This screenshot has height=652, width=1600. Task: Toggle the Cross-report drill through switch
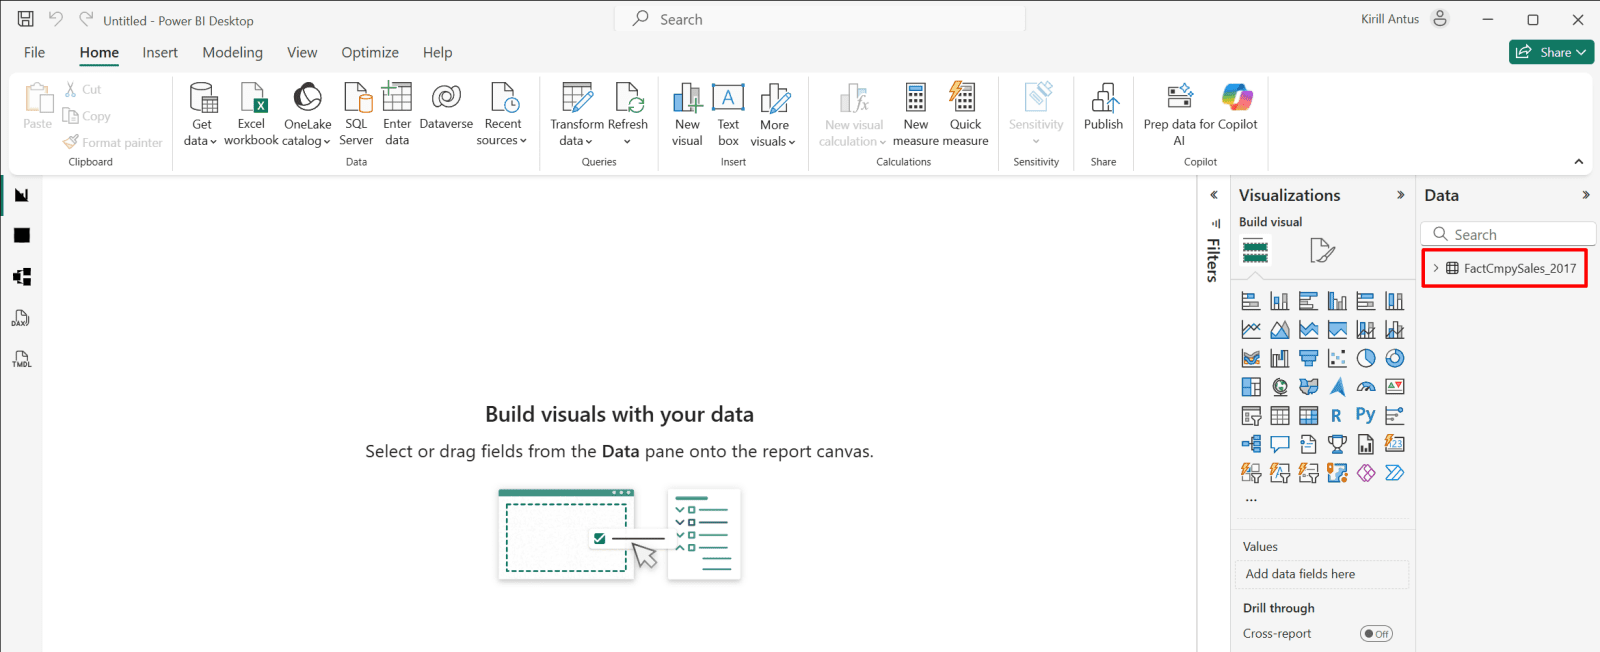click(x=1376, y=633)
